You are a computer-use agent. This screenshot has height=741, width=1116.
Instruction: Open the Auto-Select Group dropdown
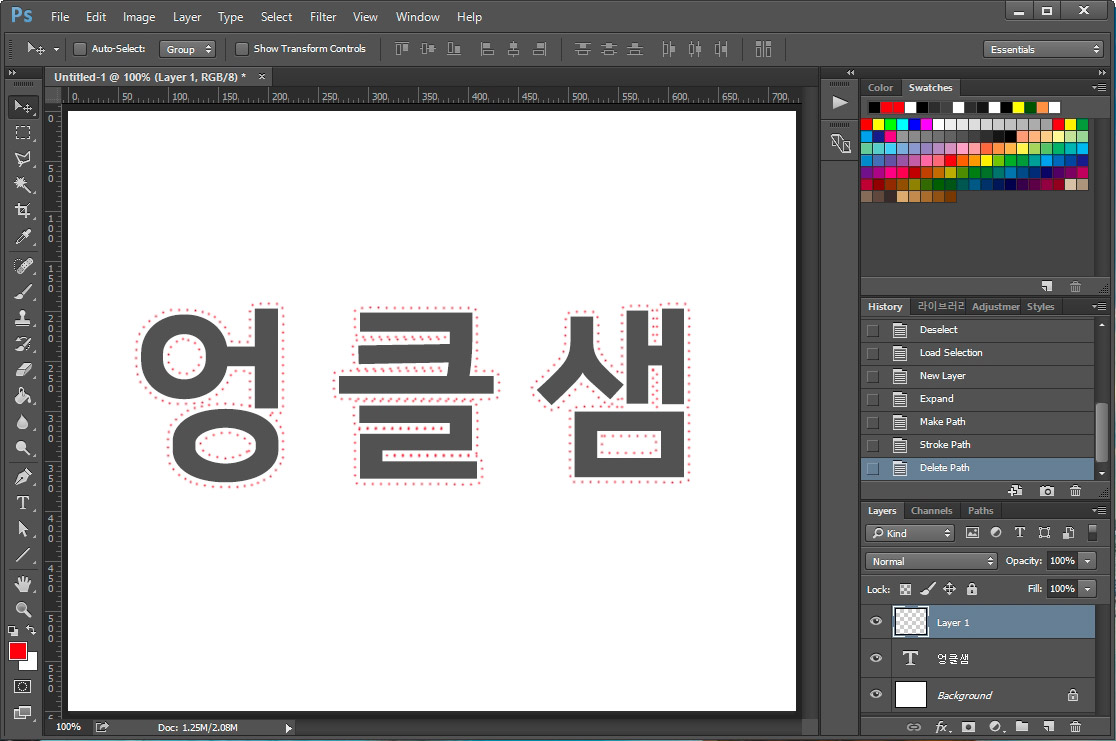point(187,49)
